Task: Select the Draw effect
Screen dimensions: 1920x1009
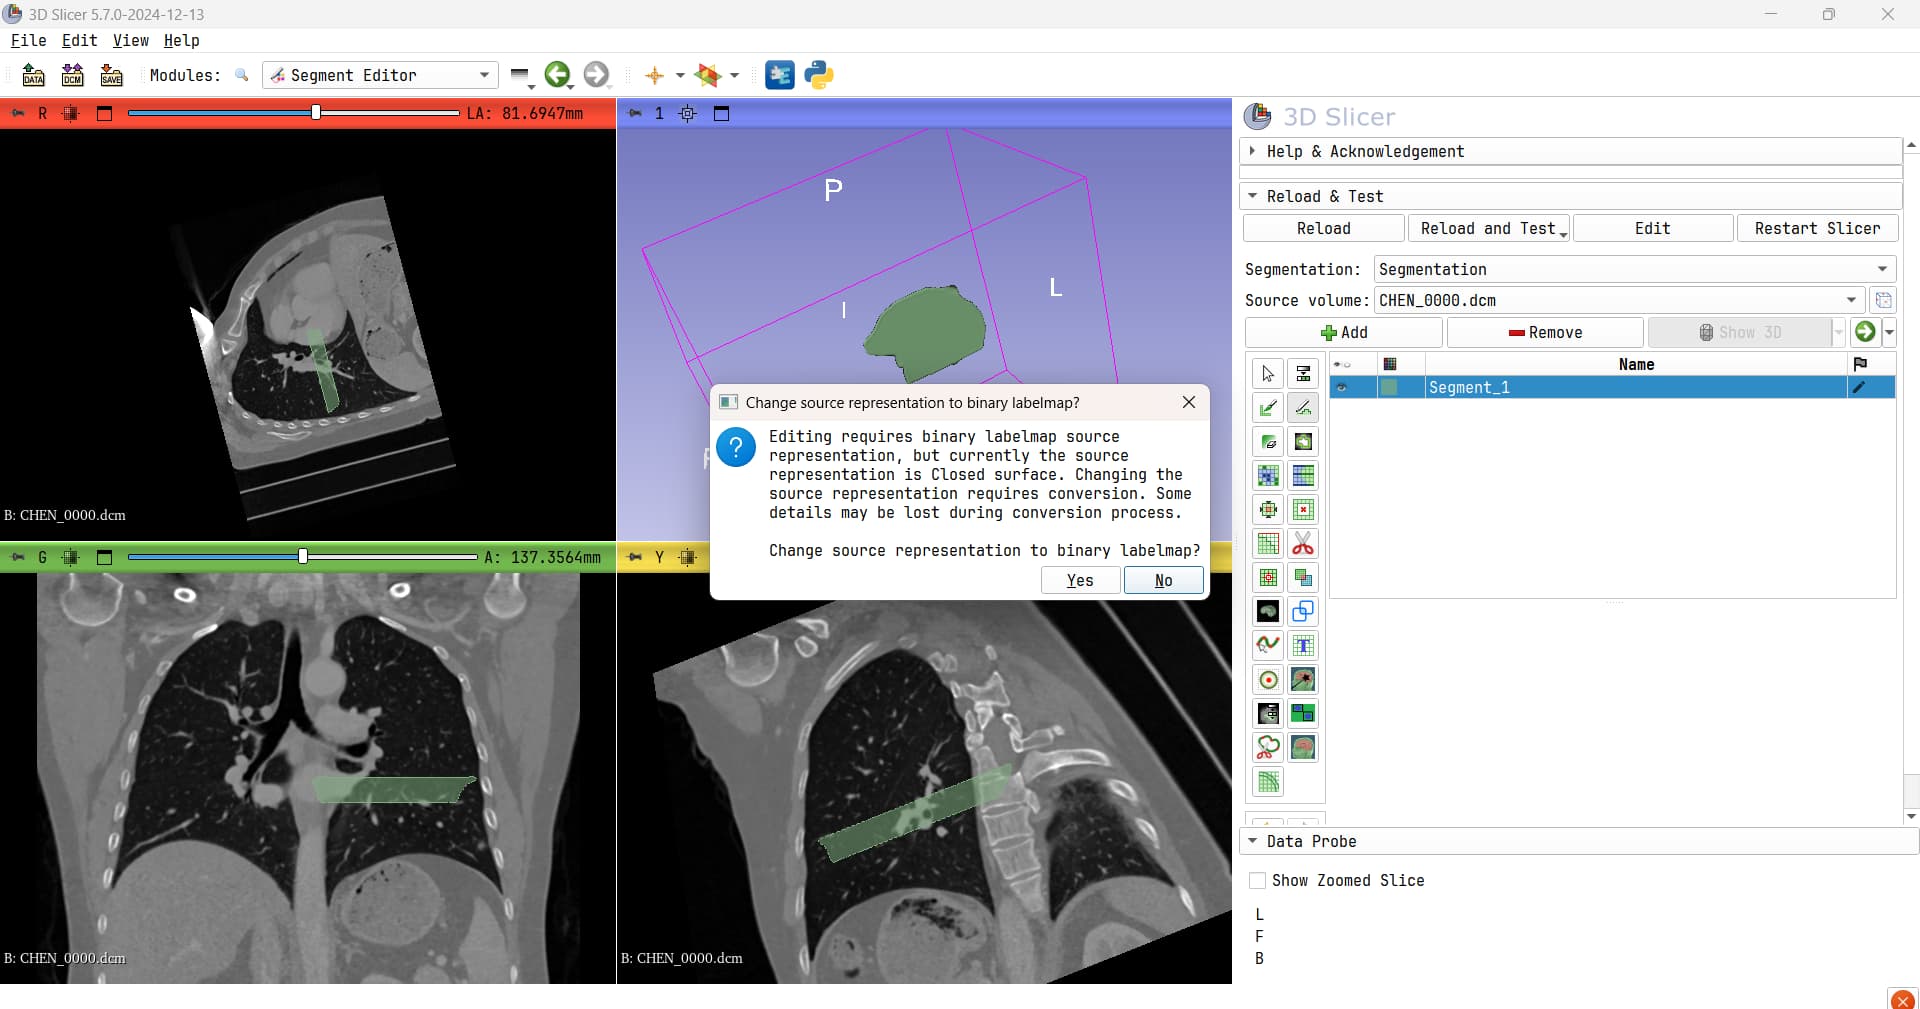Action: (x=1303, y=408)
